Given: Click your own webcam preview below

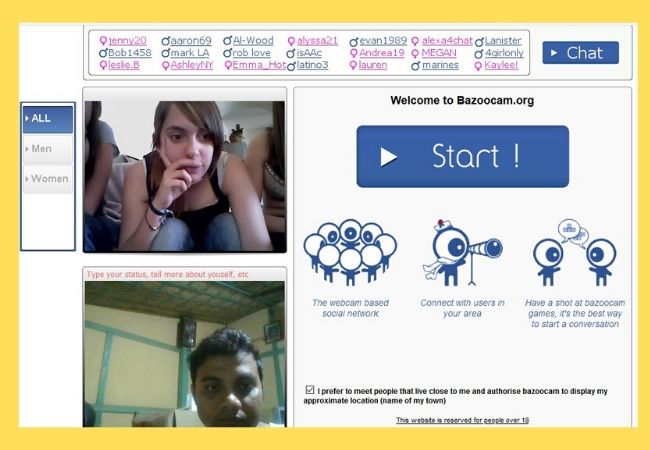Looking at the screenshot, I should (x=184, y=354).
